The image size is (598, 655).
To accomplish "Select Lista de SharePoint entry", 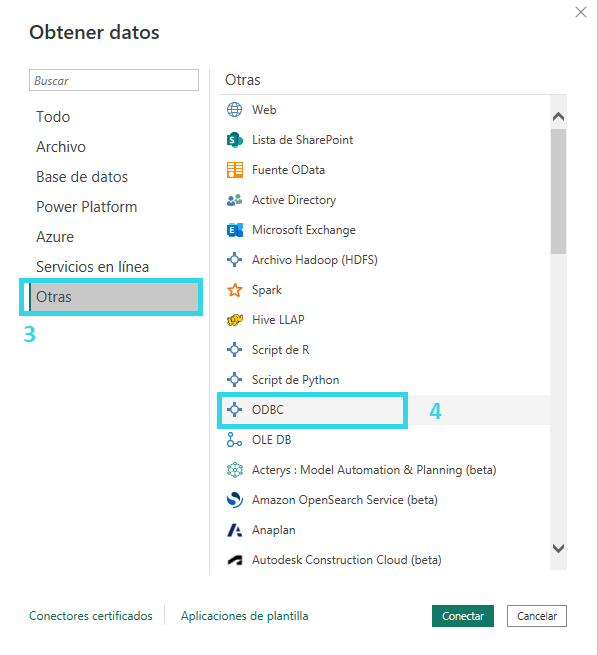I will point(302,140).
